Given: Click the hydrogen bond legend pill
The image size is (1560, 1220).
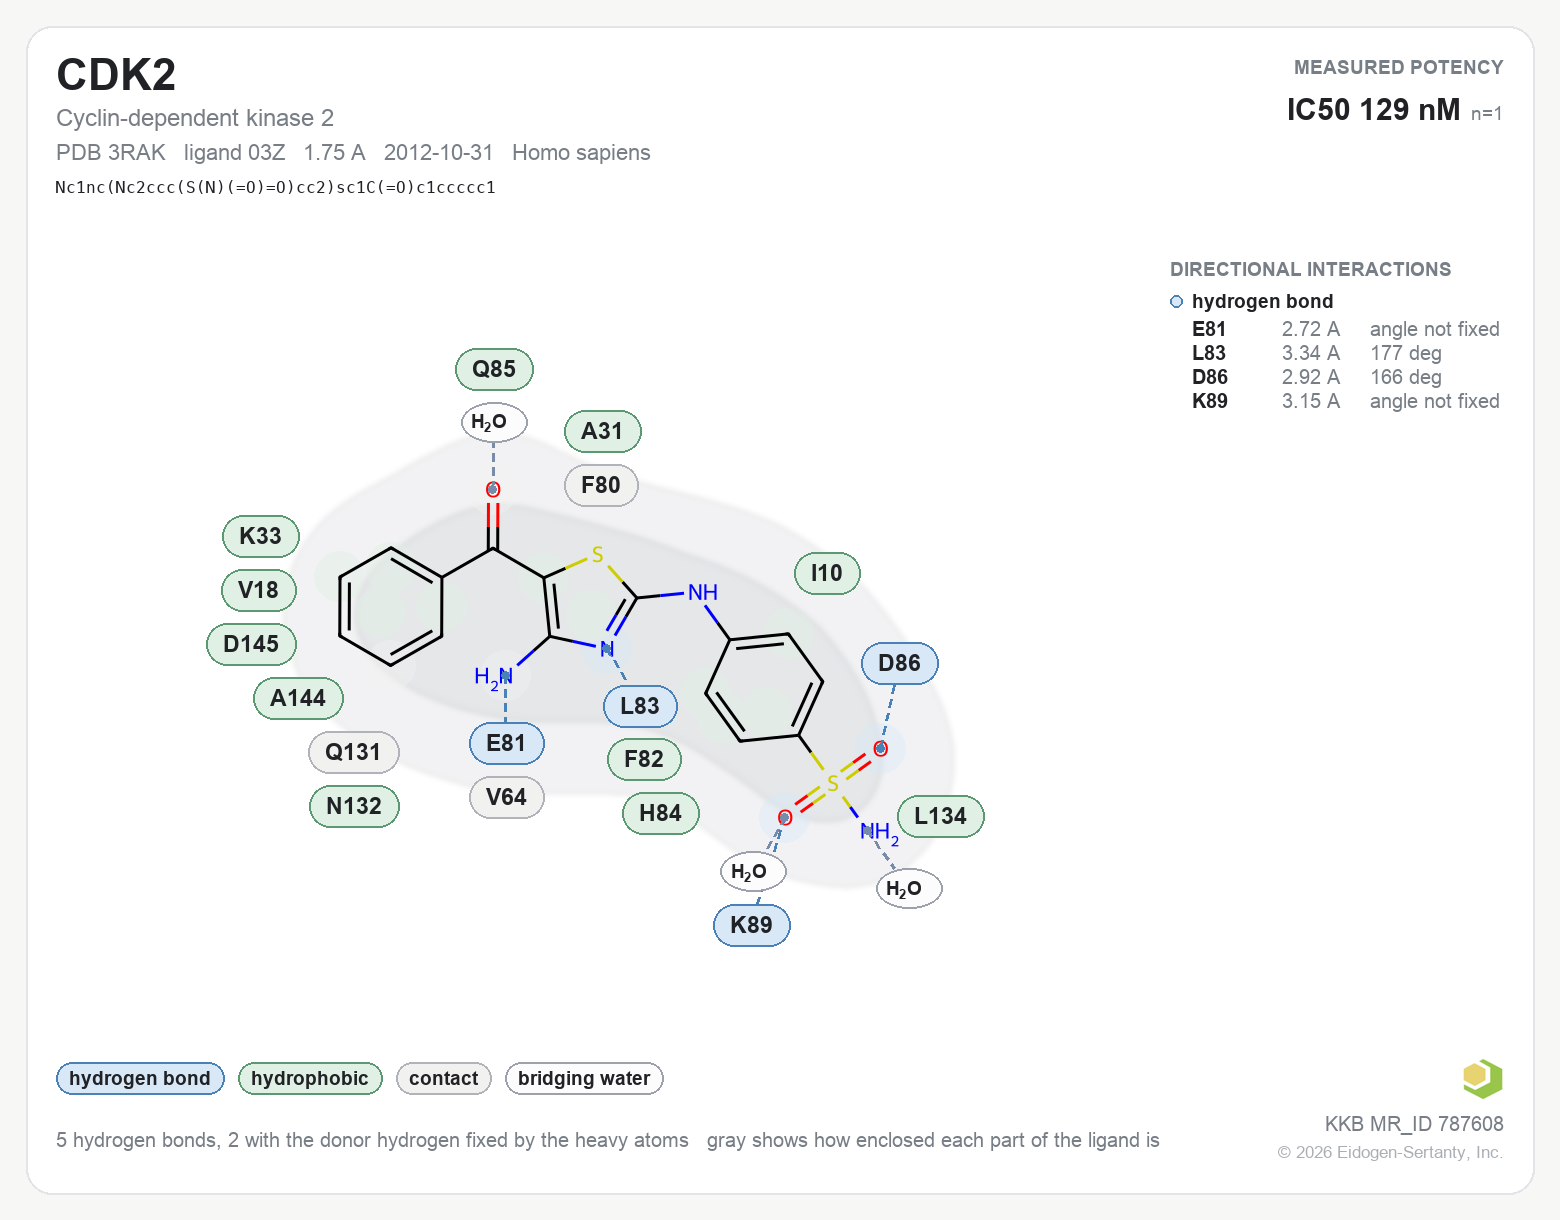Looking at the screenshot, I should pos(140,1078).
